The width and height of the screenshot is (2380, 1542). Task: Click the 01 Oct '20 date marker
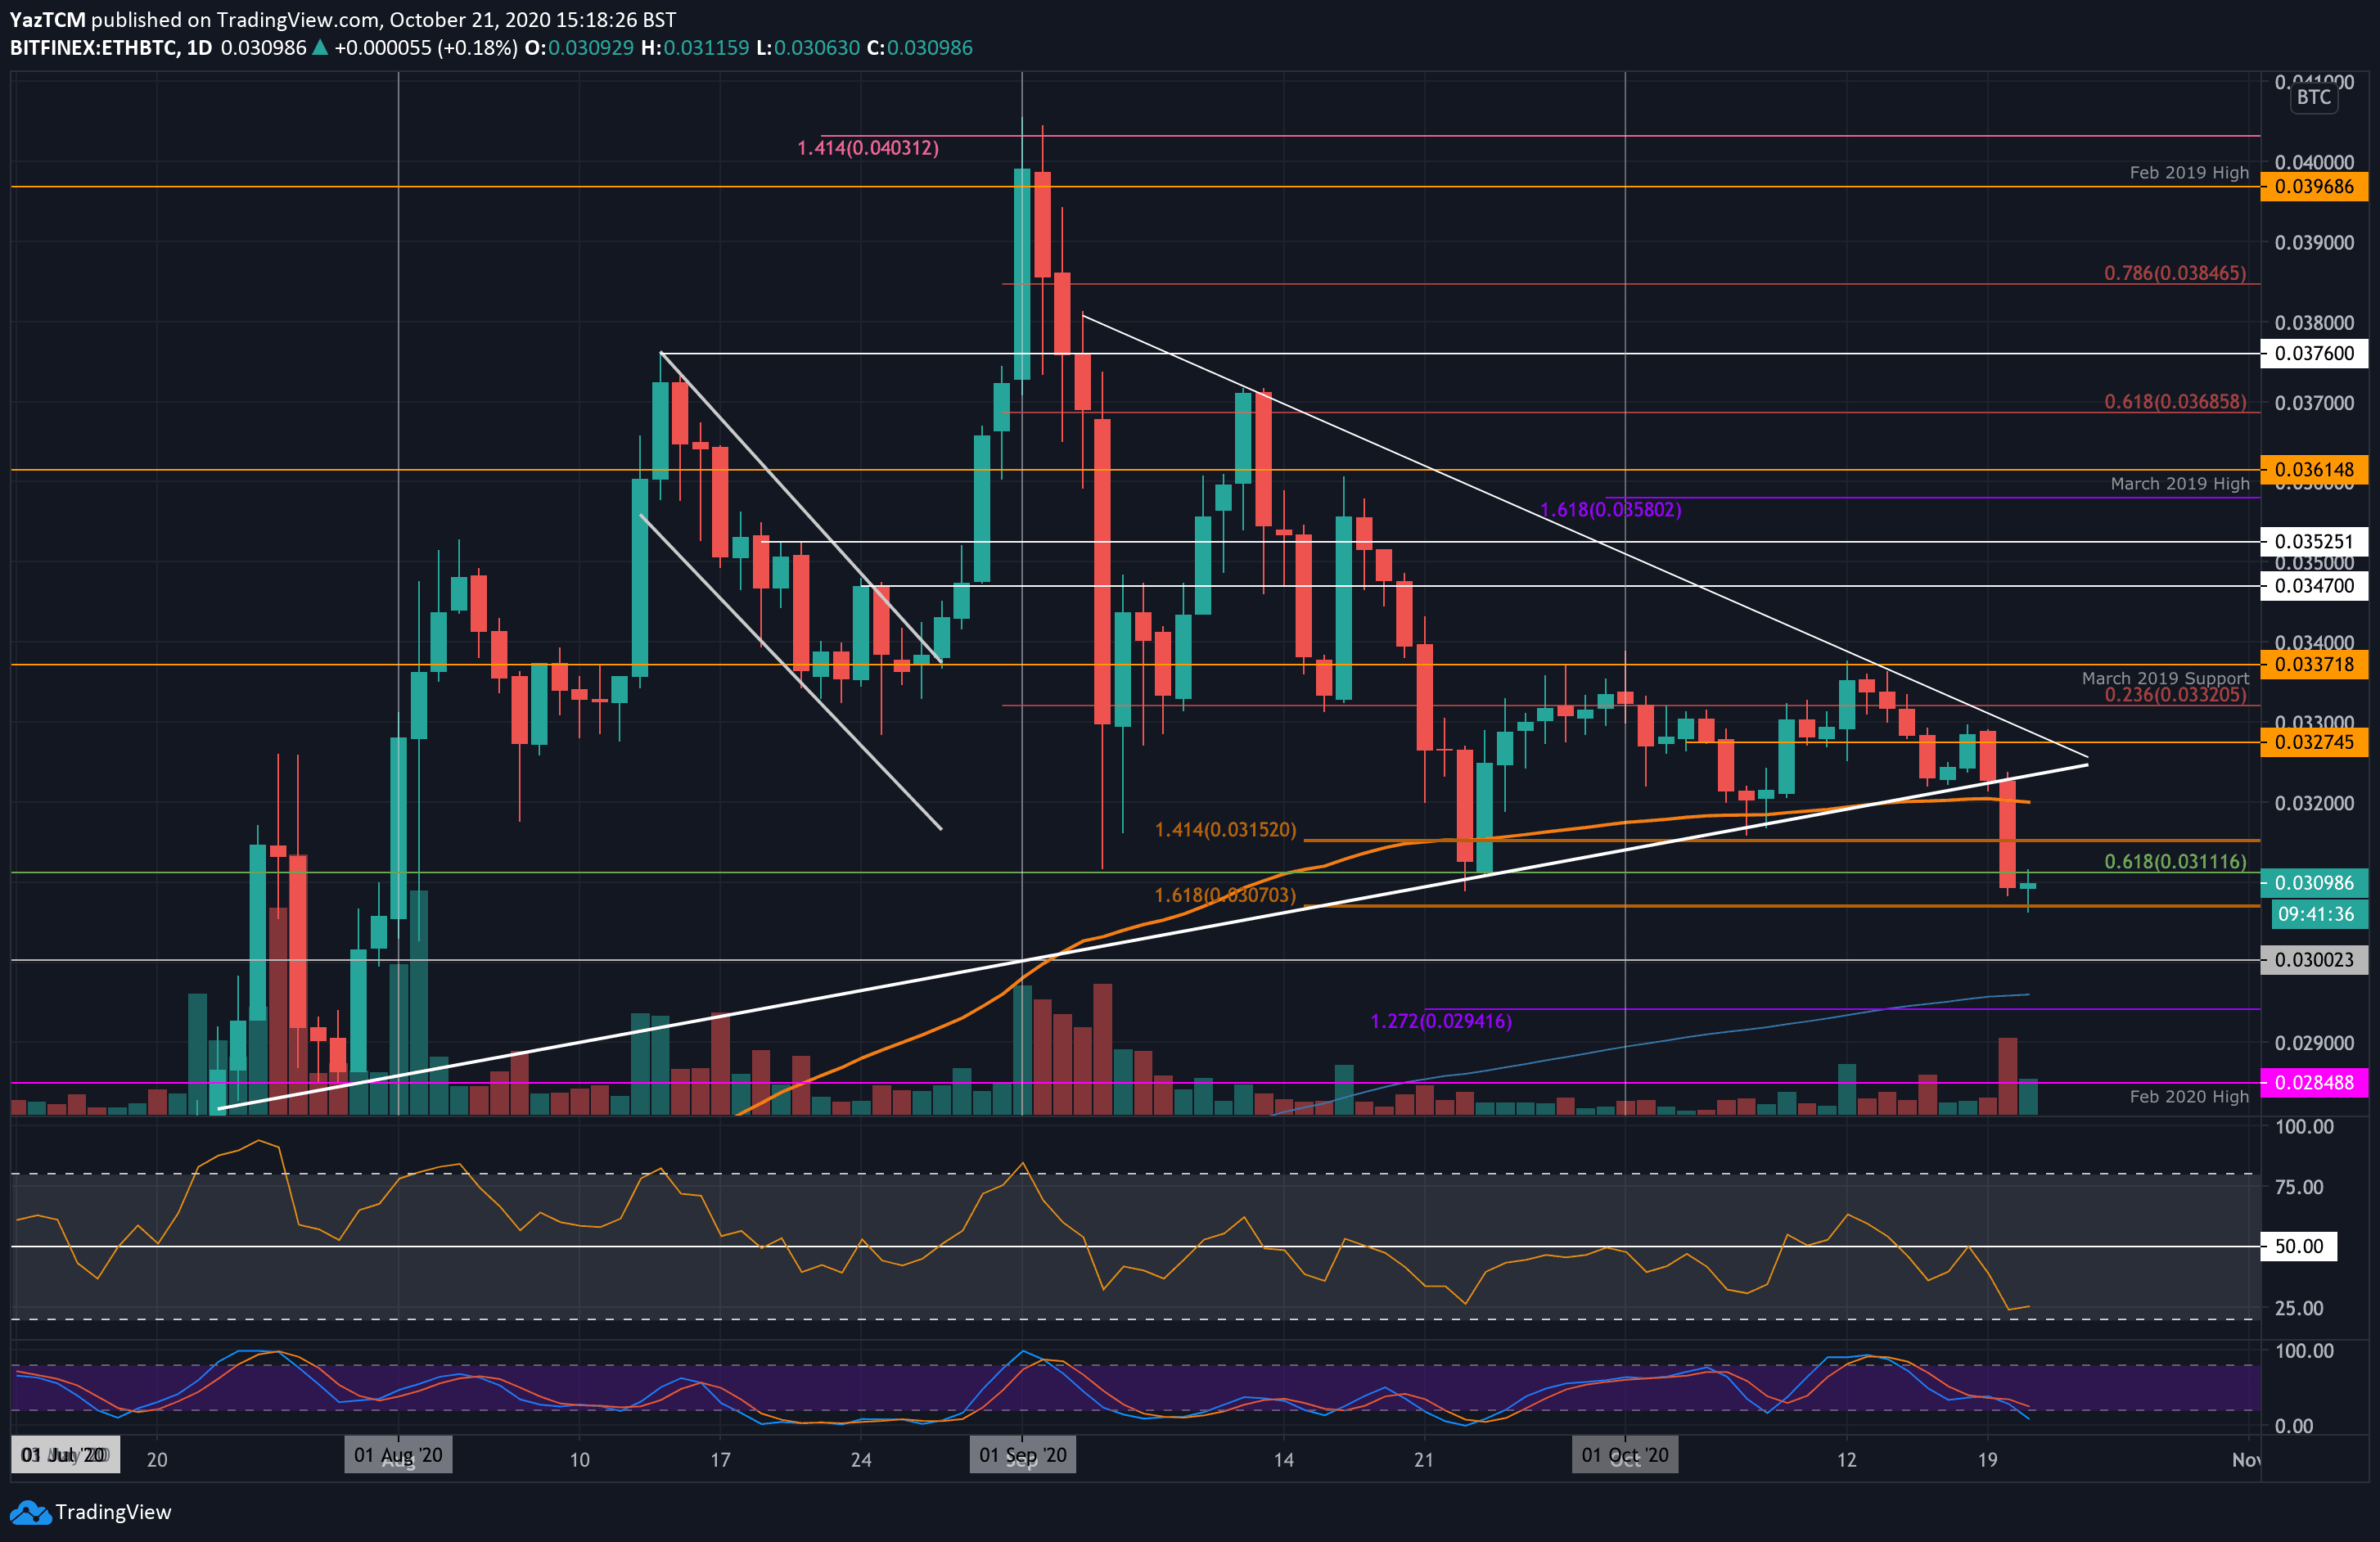1625,1455
